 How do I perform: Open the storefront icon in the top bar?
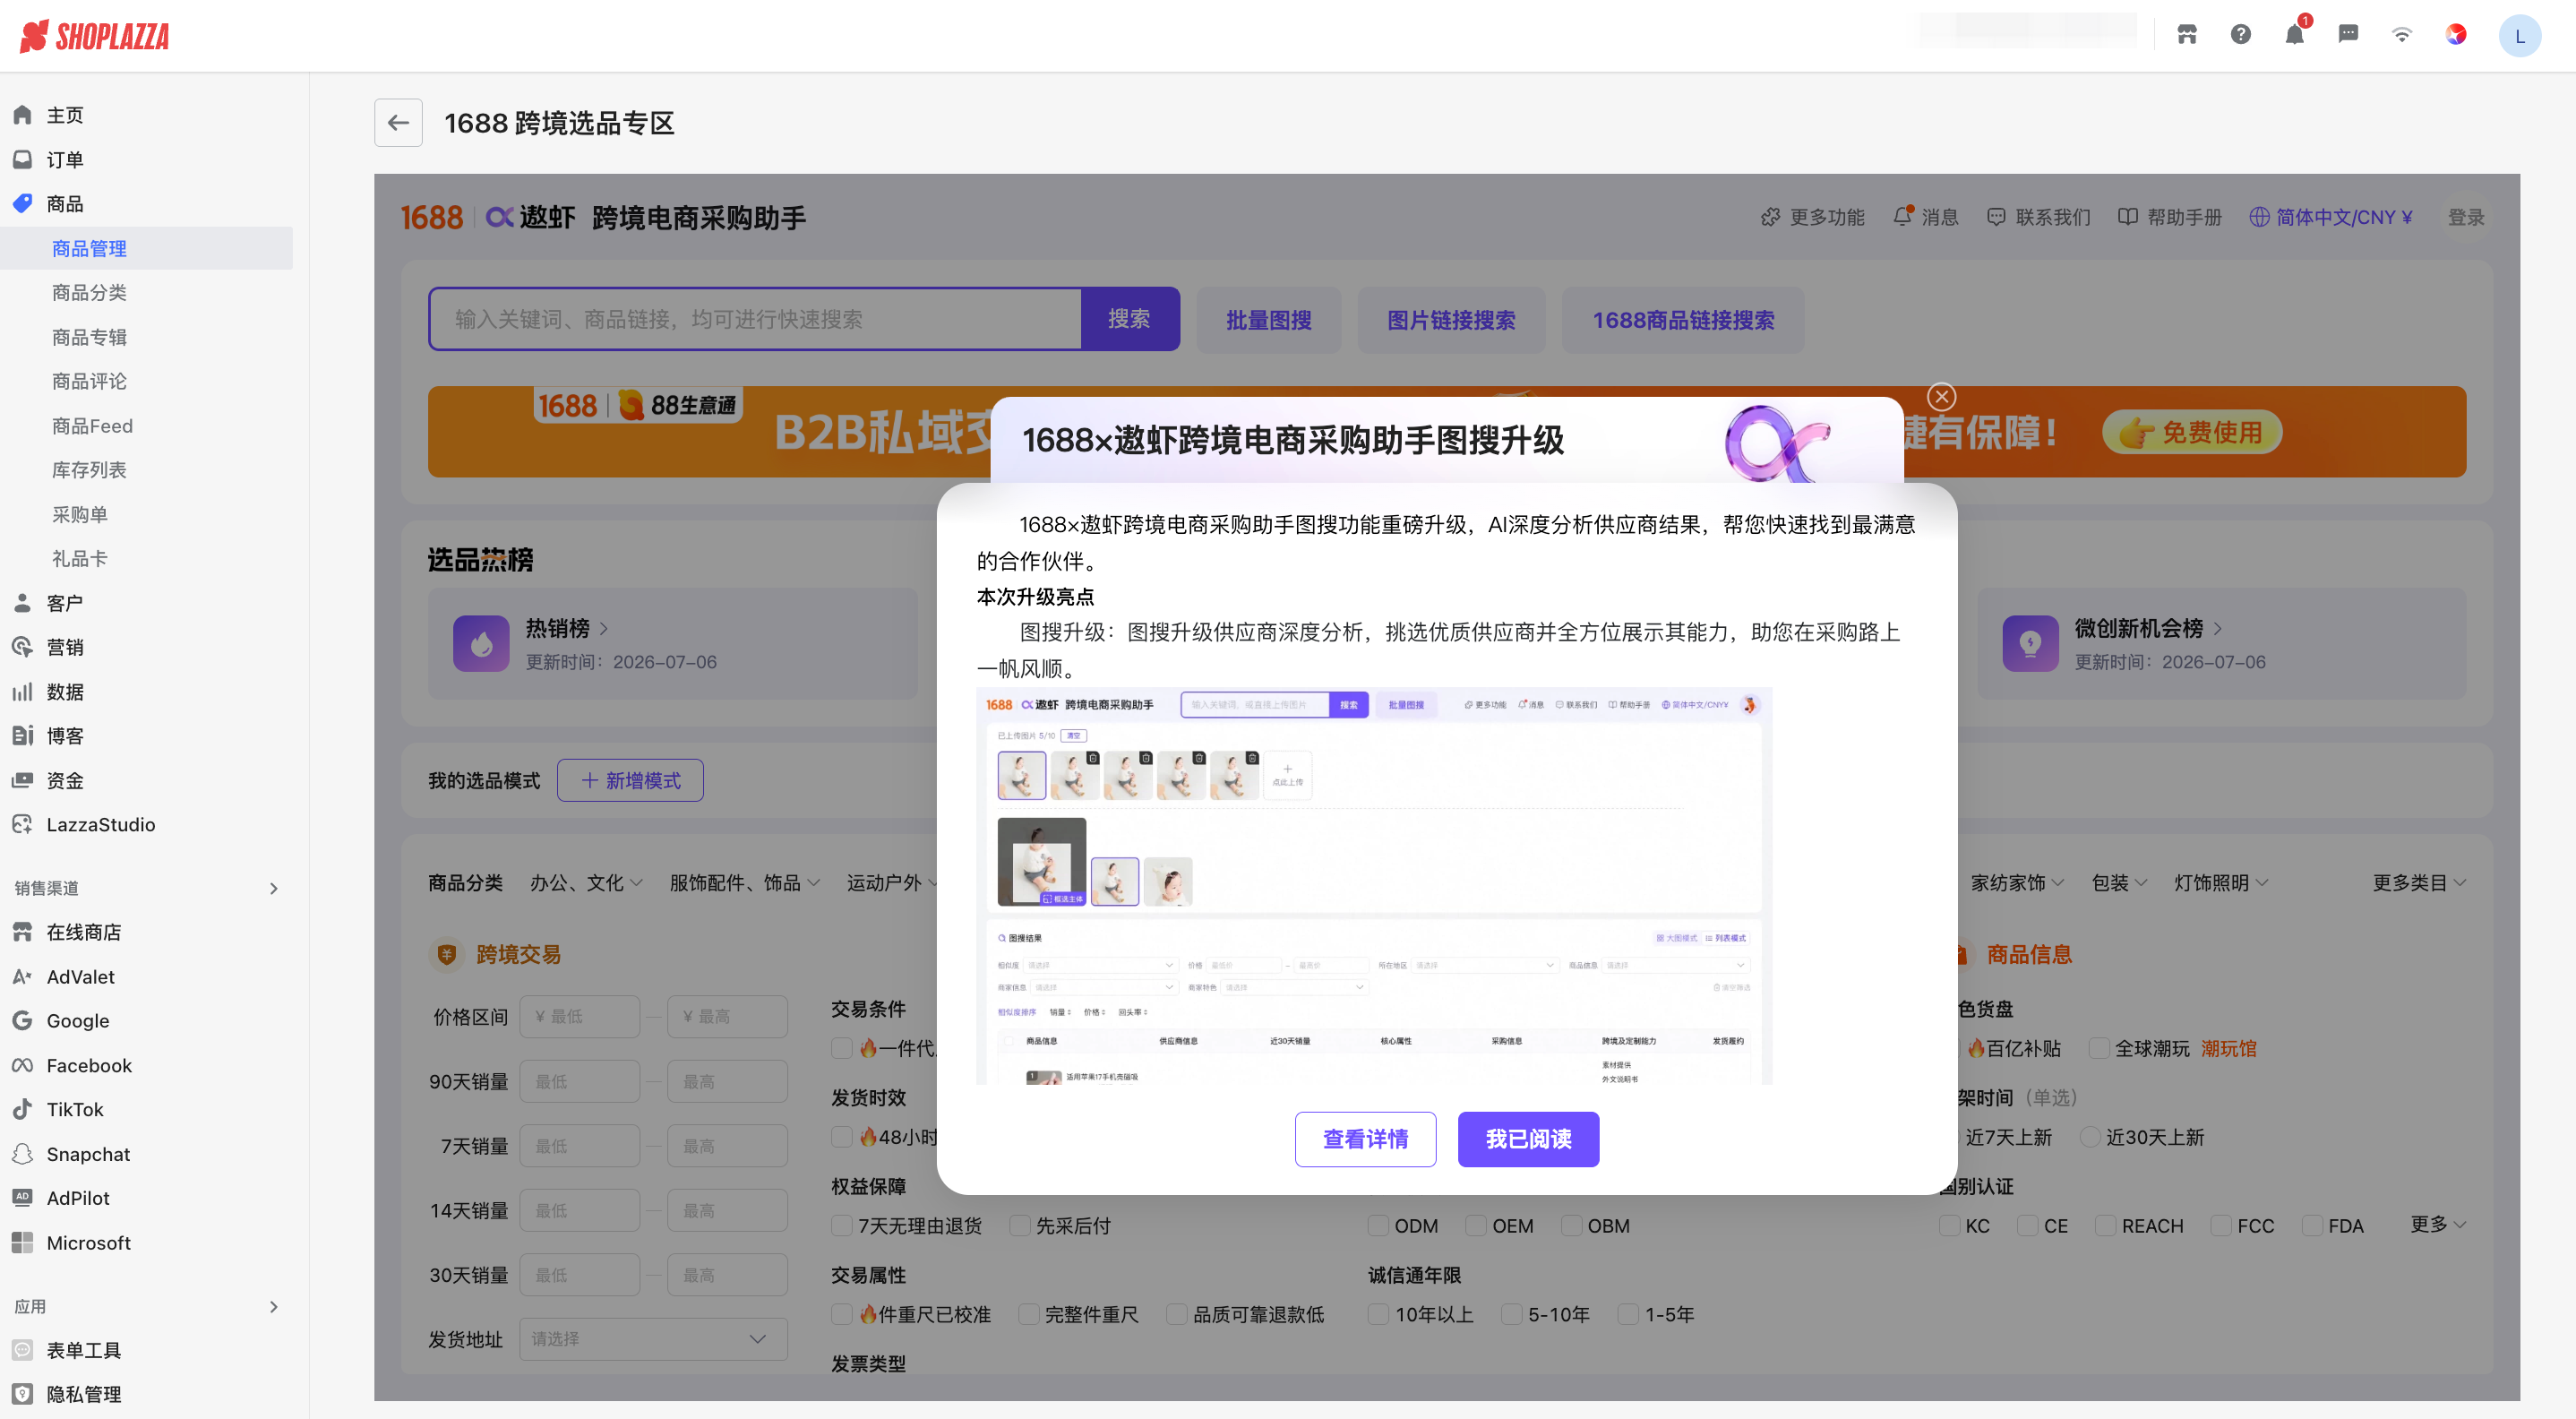pyautogui.click(x=2187, y=35)
